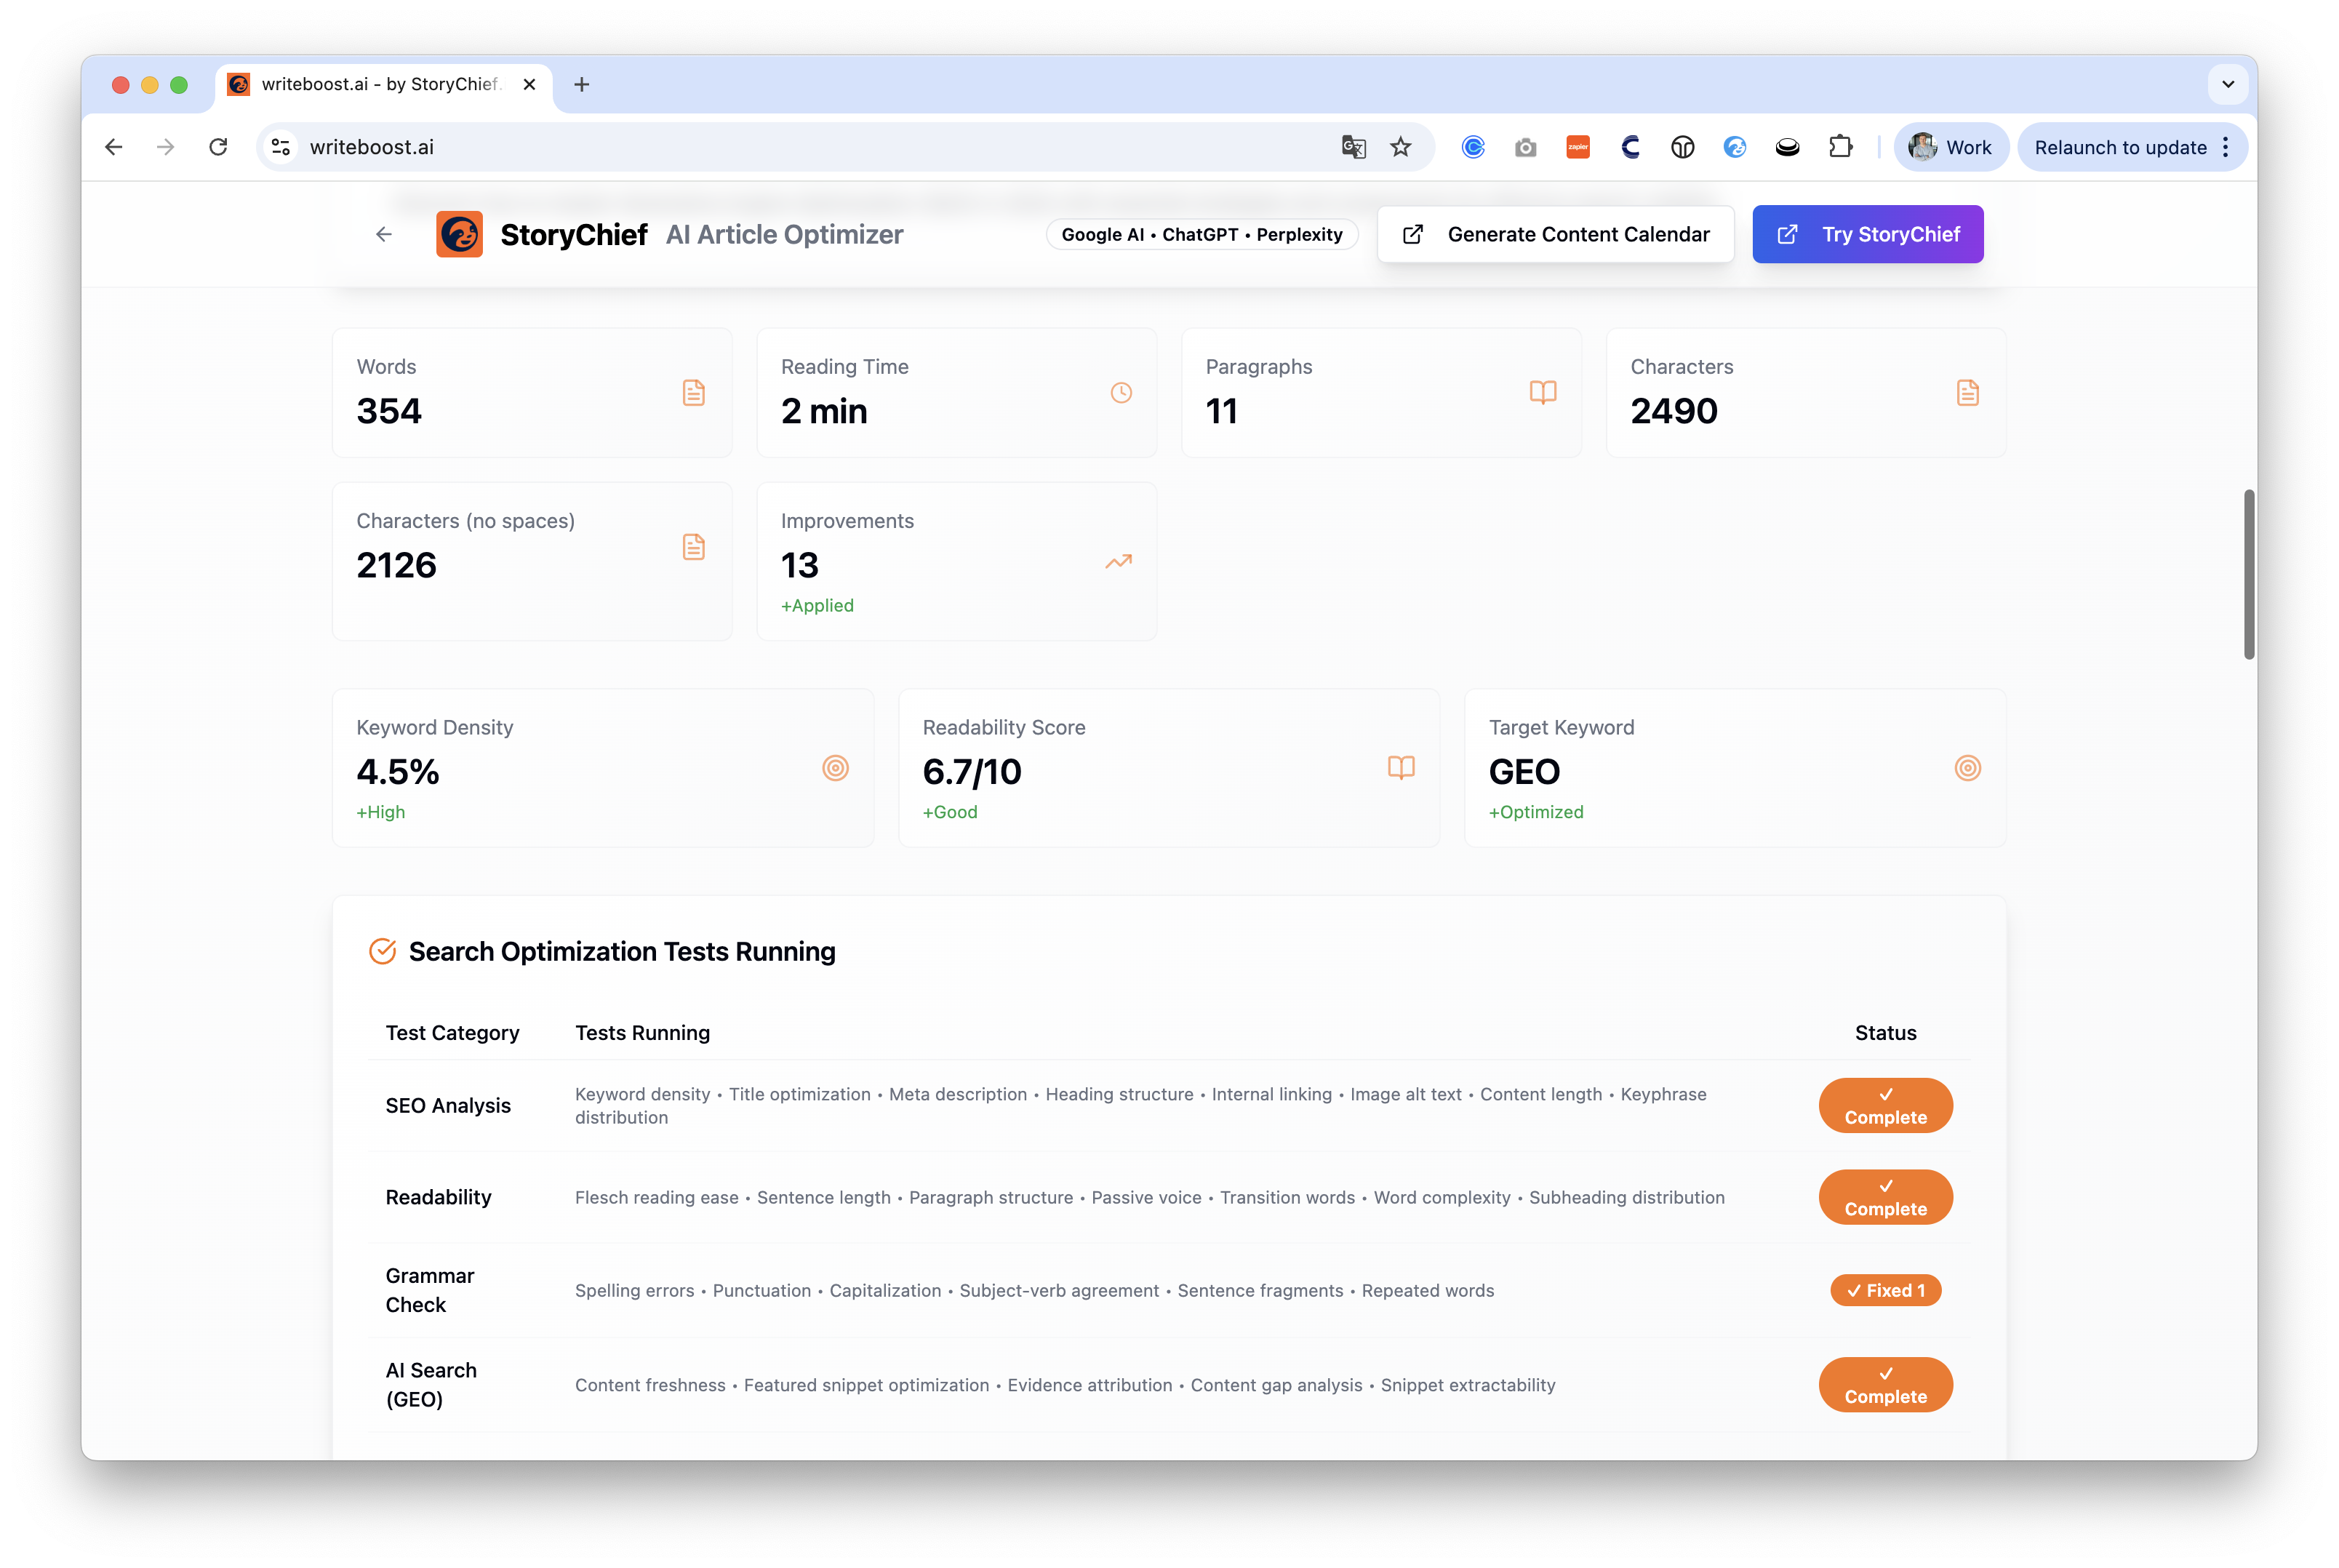
Task: Select the writeboost.ai browser tab
Action: [380, 84]
